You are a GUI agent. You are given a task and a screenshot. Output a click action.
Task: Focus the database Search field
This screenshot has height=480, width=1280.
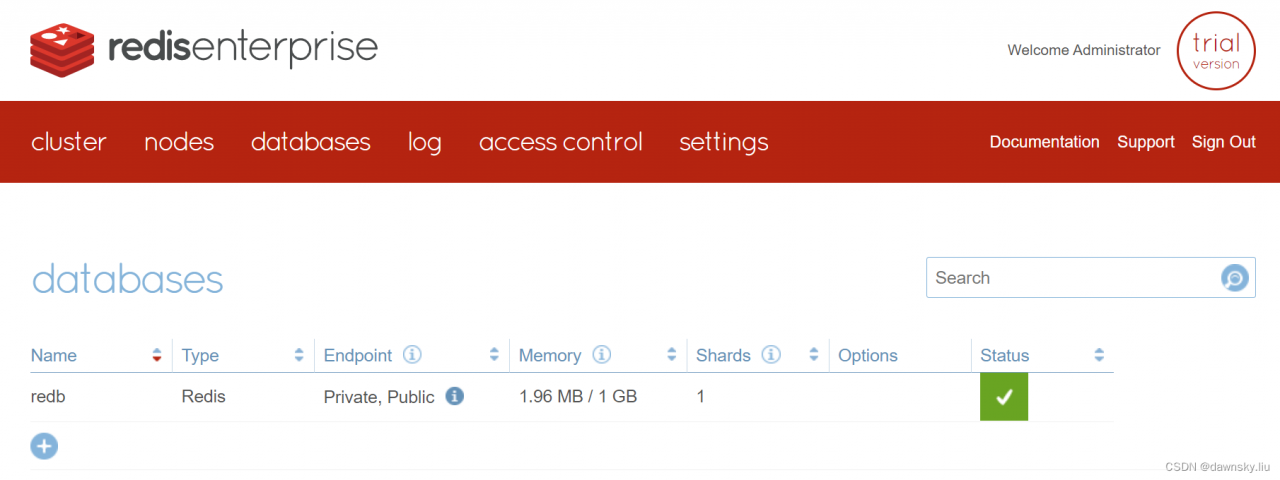click(1070, 278)
